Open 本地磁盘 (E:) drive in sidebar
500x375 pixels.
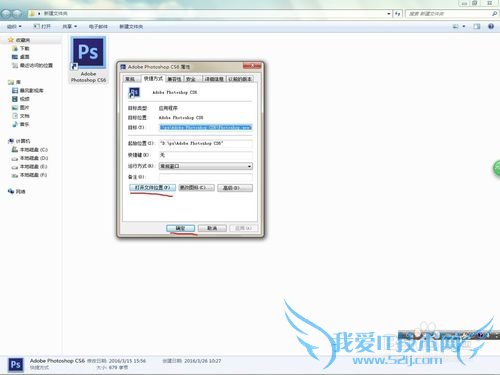30,166
